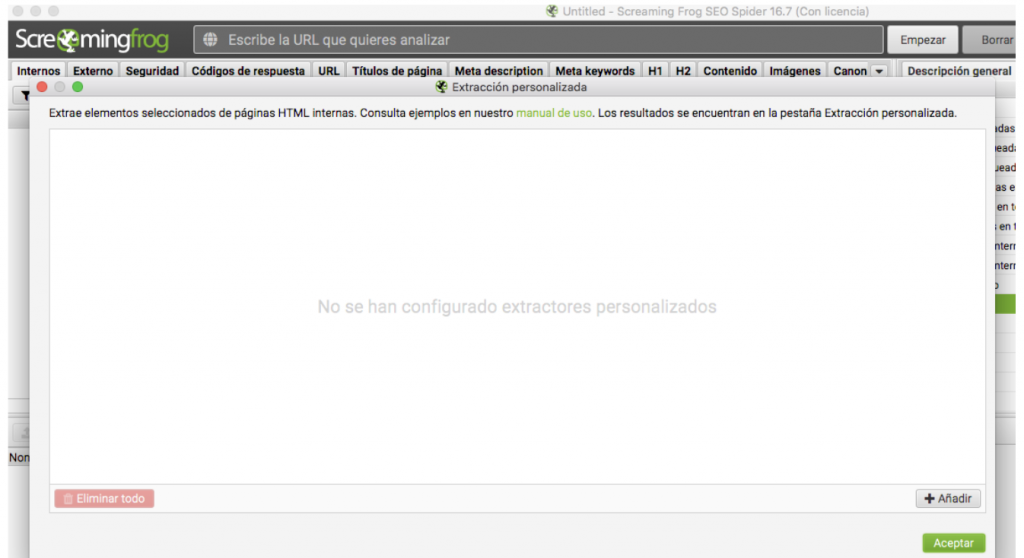1024x558 pixels.
Task: Open the Canon tab
Action: [x=850, y=71]
